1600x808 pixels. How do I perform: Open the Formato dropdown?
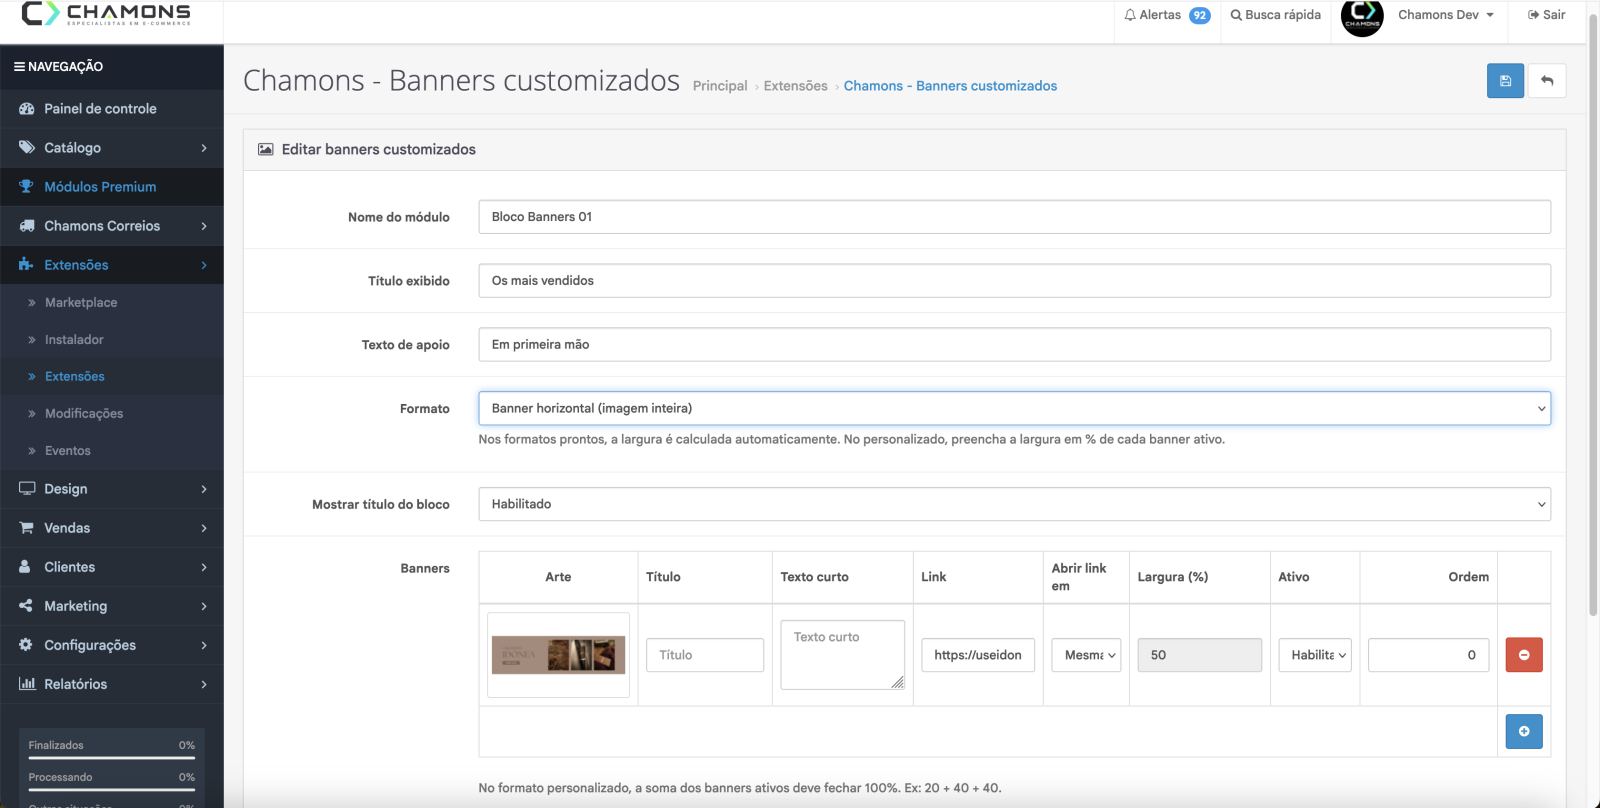(x=1014, y=408)
